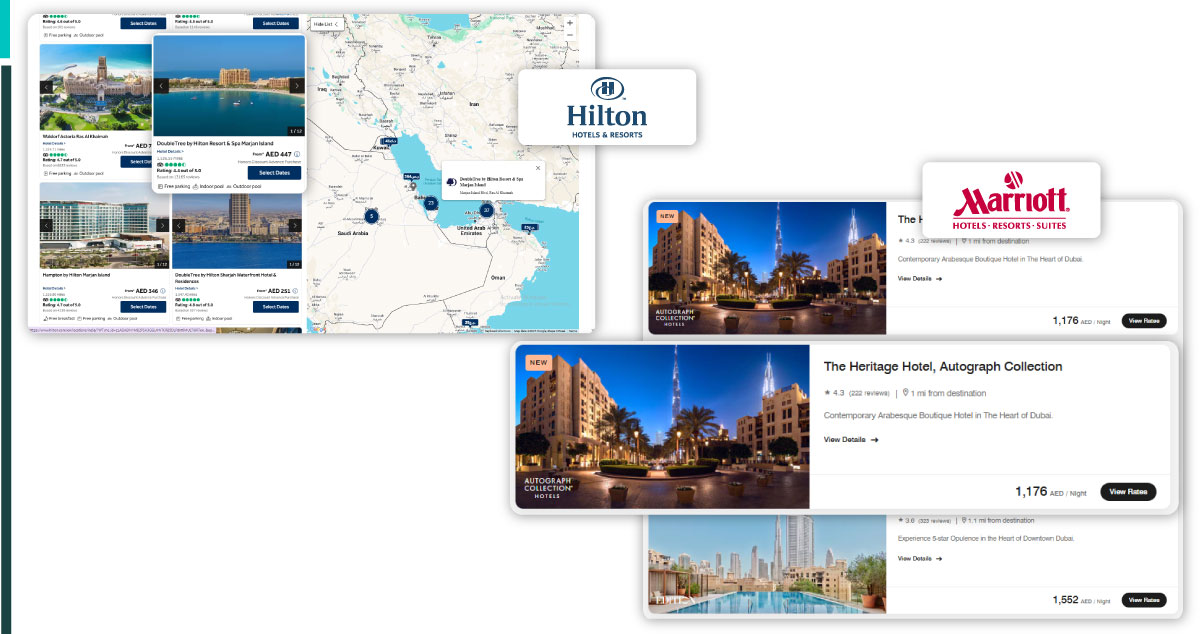
Task: Click the hotel cluster marker showing 5
Action: 372,216
